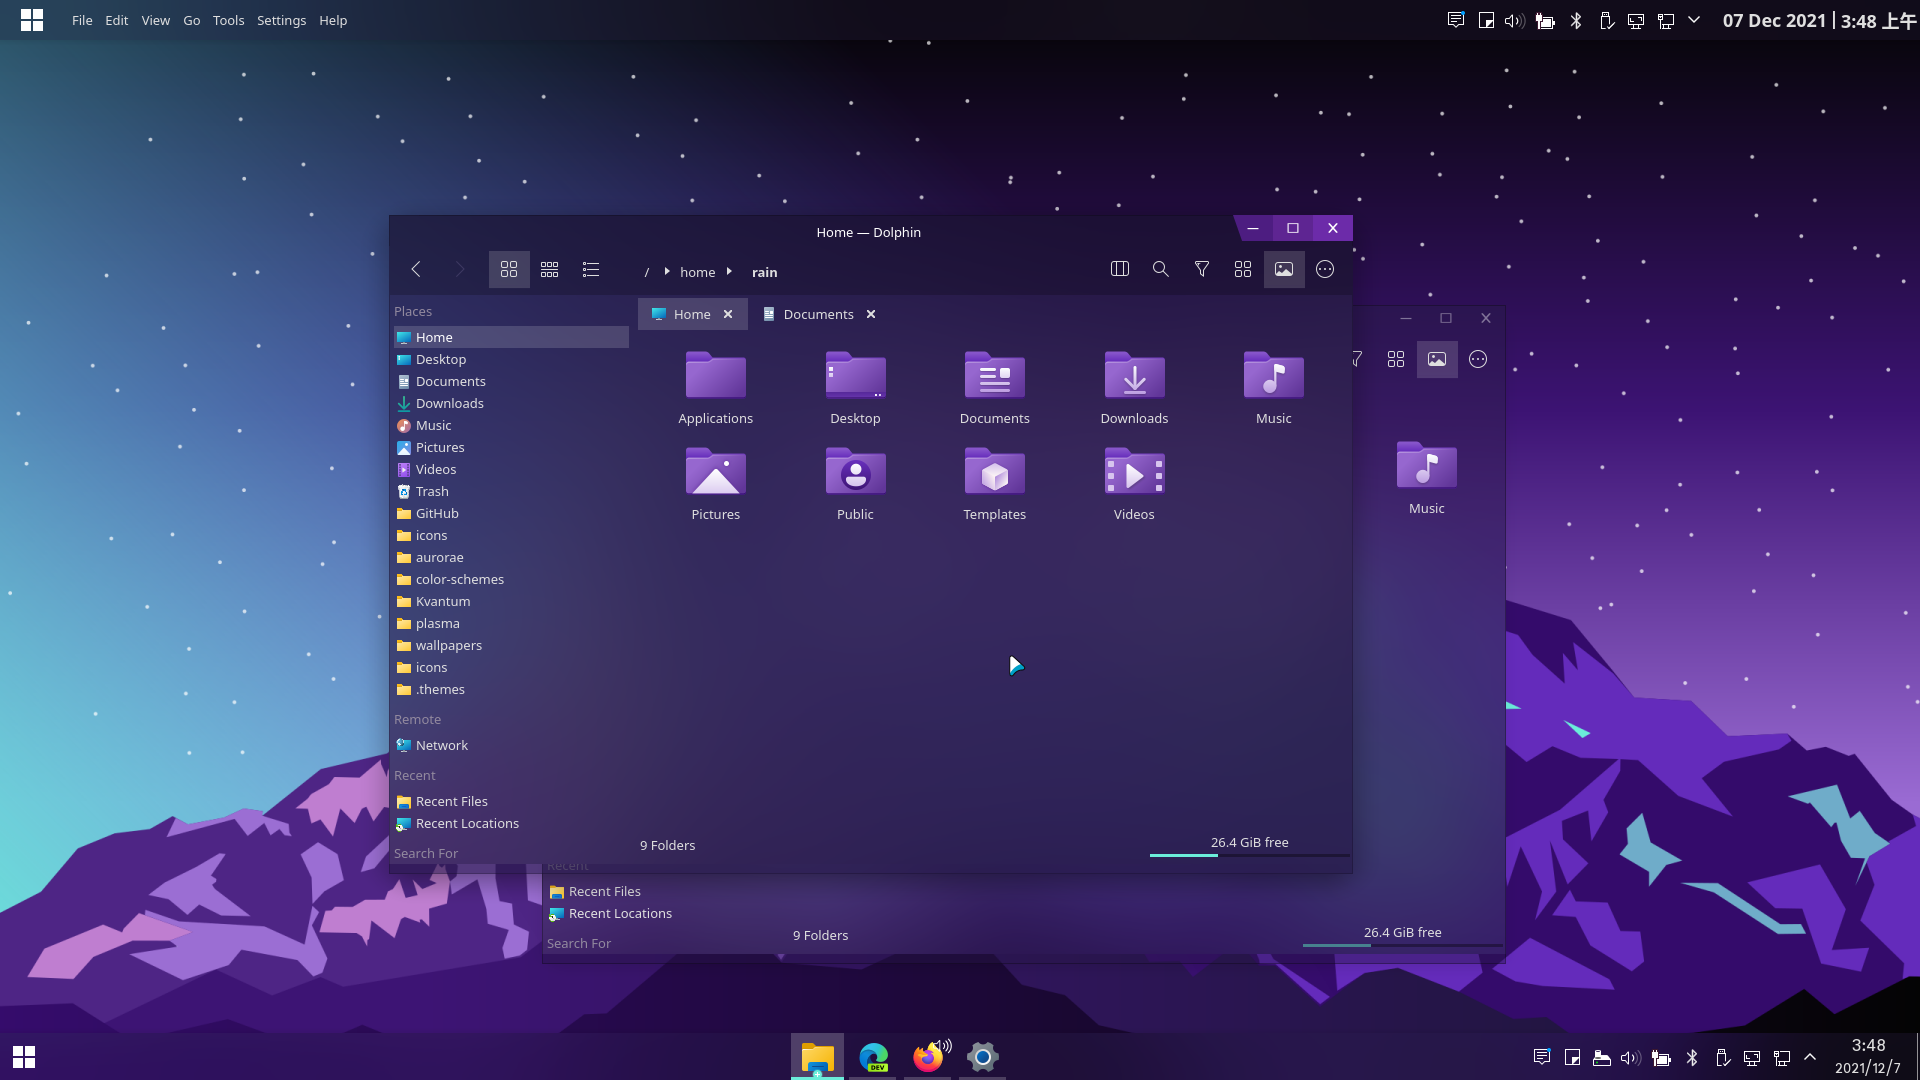
Task: Open the Public folder
Action: [855, 484]
